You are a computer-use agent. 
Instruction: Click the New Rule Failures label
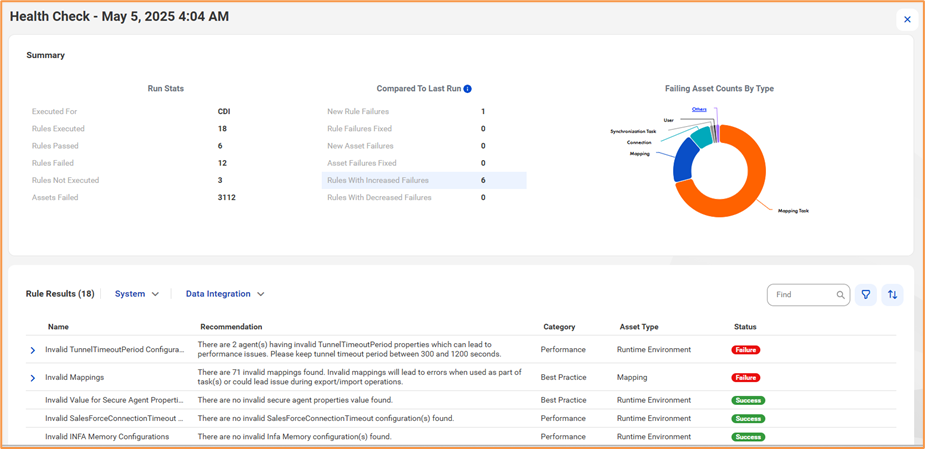[x=358, y=112]
